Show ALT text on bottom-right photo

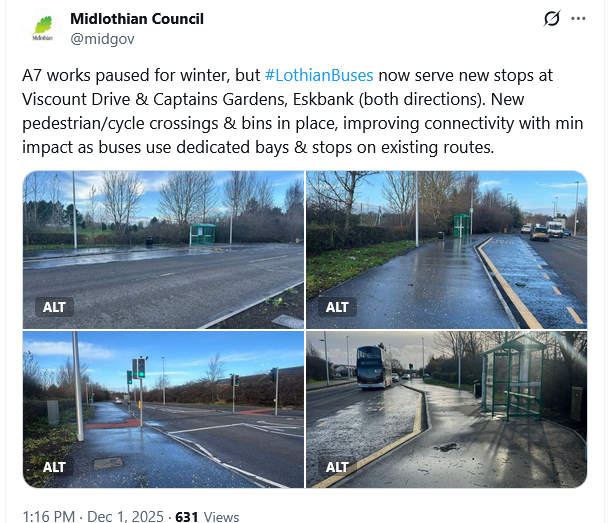(x=337, y=467)
